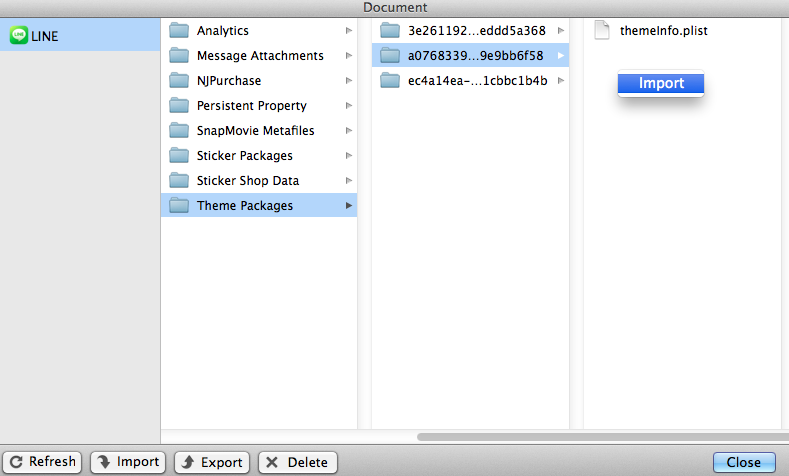Select the a0768339...9e9bb6f58 folder name

476,55
